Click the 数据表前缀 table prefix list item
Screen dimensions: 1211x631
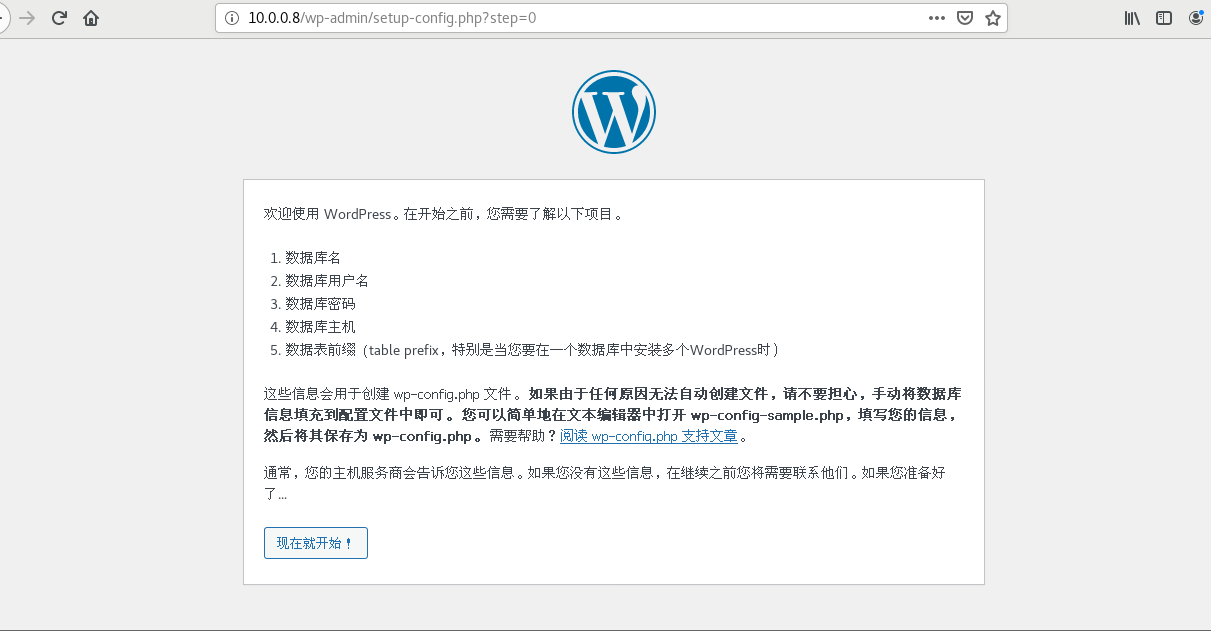click(532, 350)
